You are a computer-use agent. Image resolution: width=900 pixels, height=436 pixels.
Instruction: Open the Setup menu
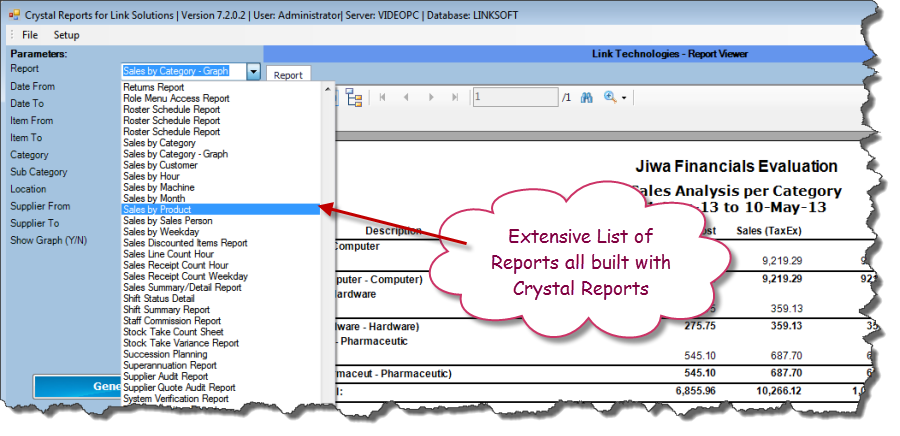point(67,35)
